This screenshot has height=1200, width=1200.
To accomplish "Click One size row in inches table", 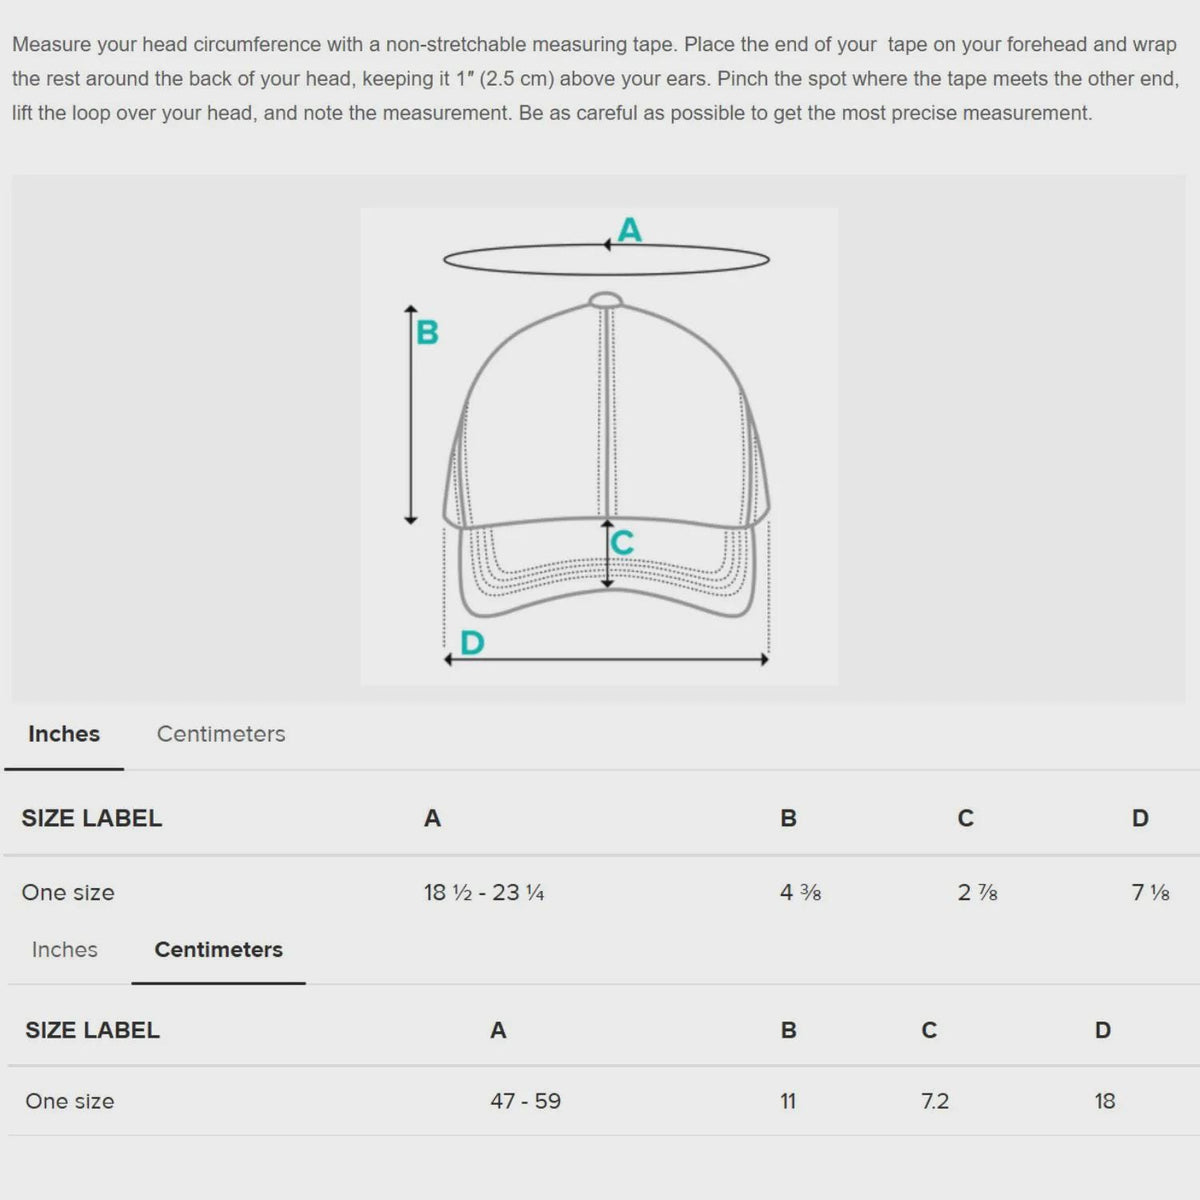I will pos(602,892).
